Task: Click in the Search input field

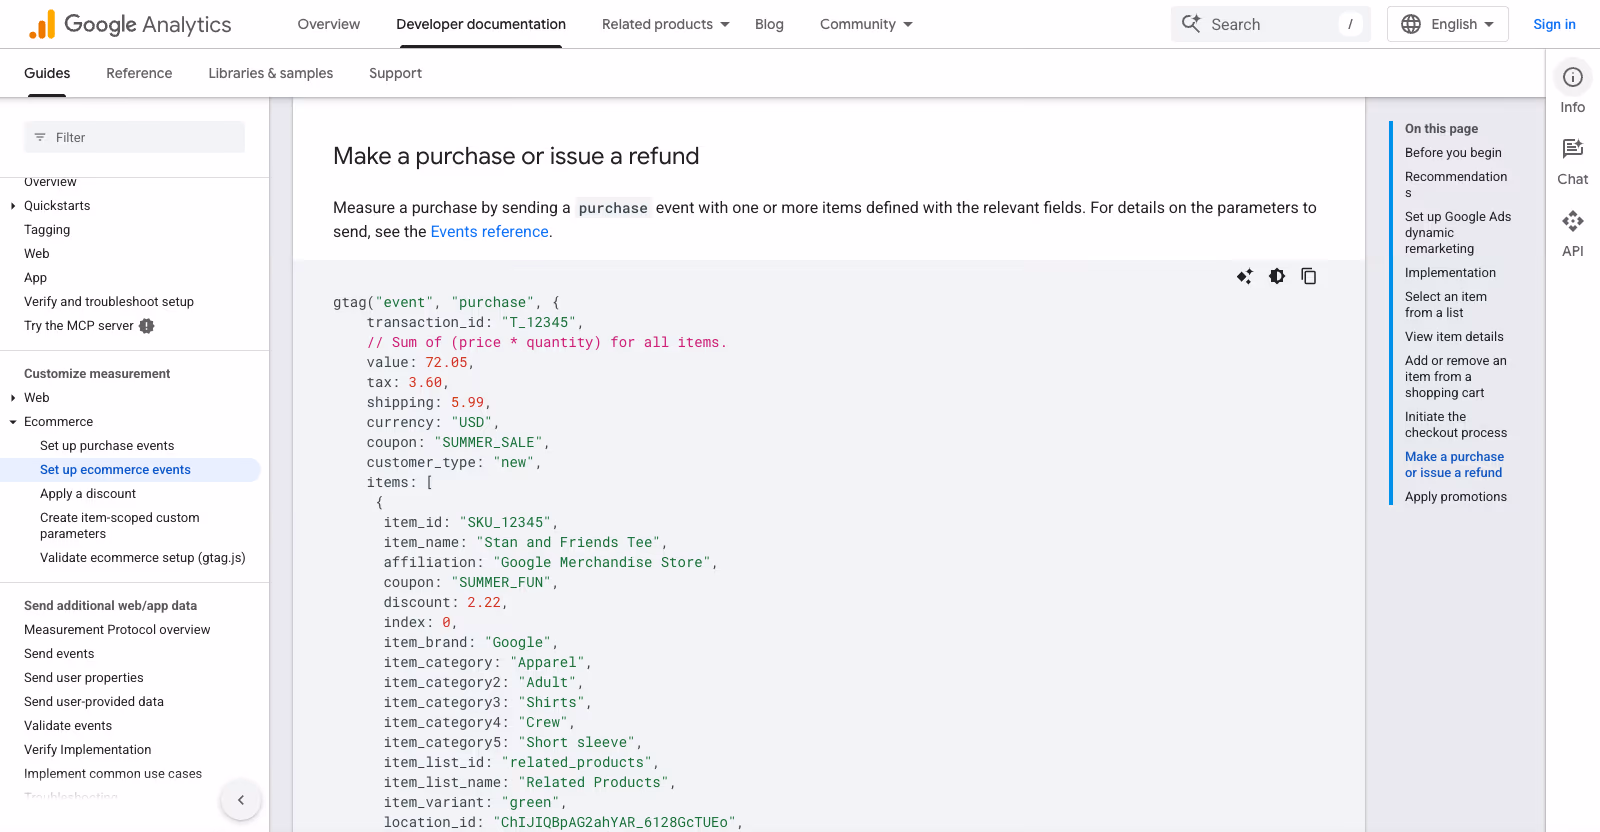Action: tap(1271, 24)
